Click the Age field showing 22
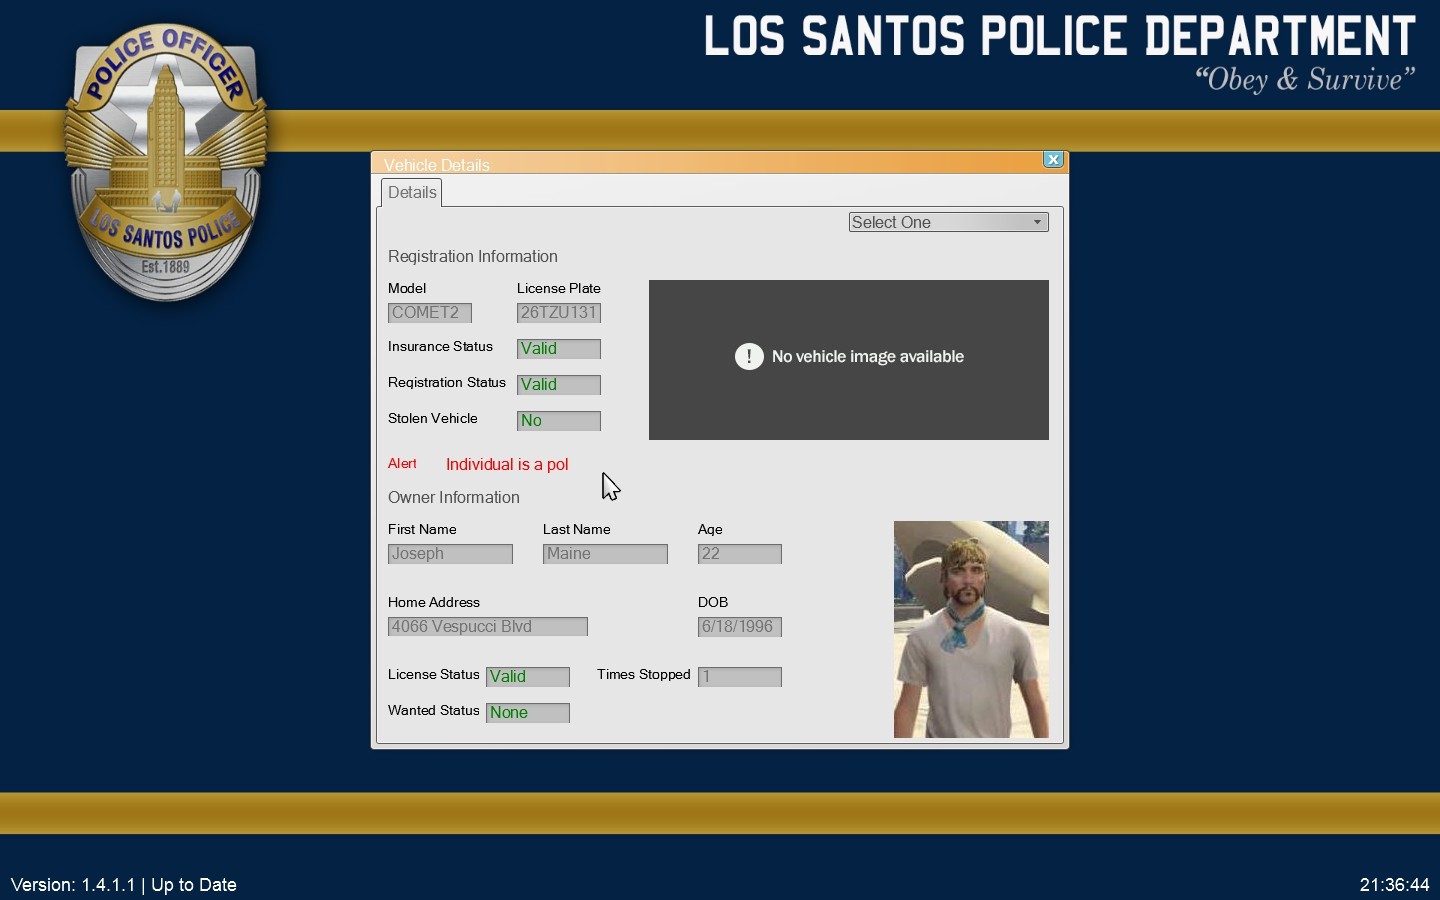 pos(740,554)
